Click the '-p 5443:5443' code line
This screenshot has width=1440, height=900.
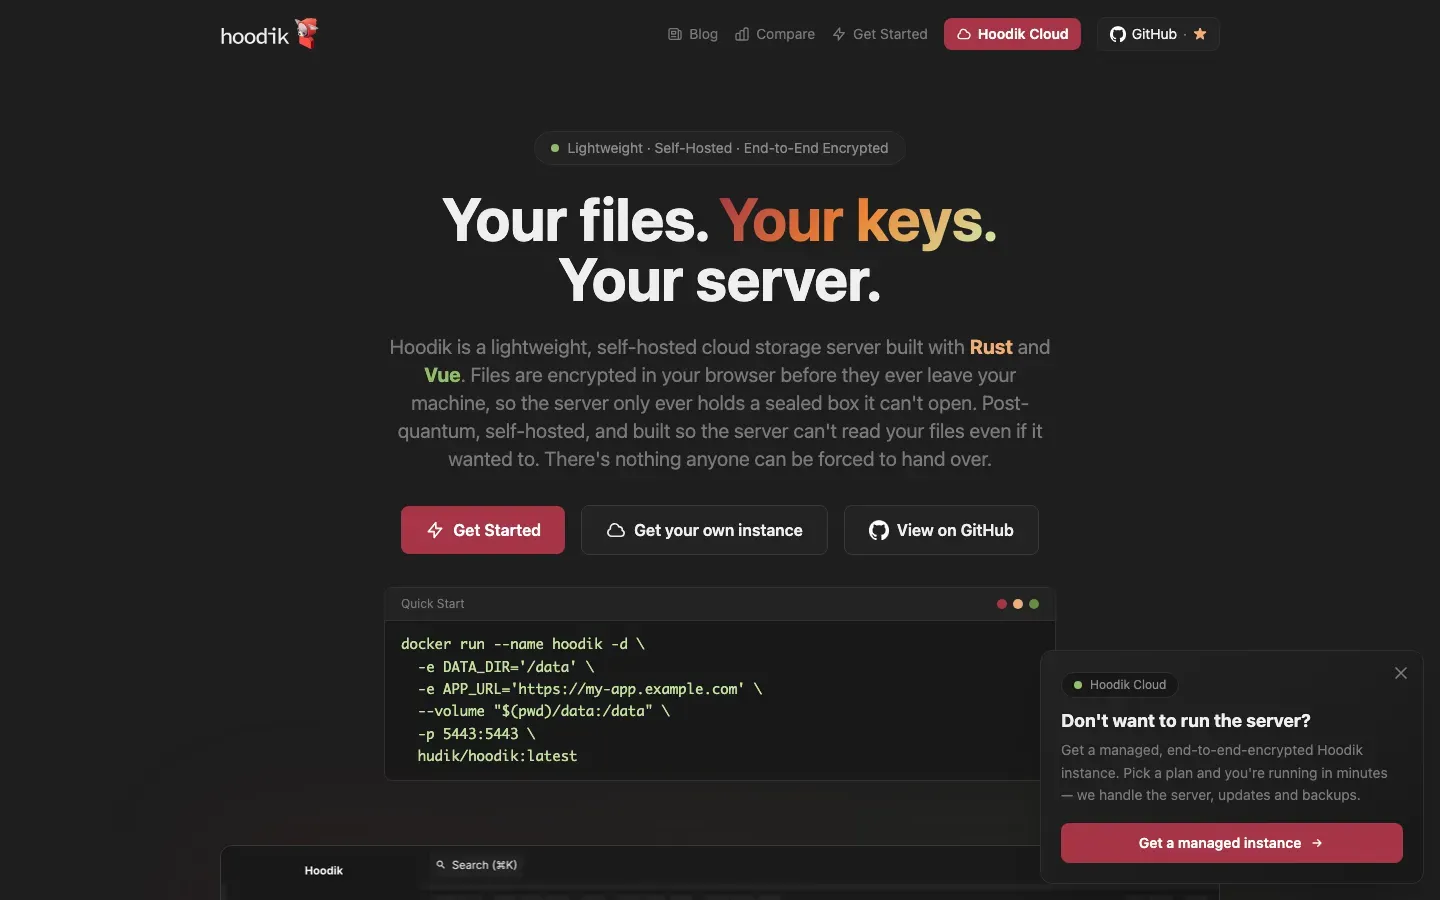click(x=477, y=734)
